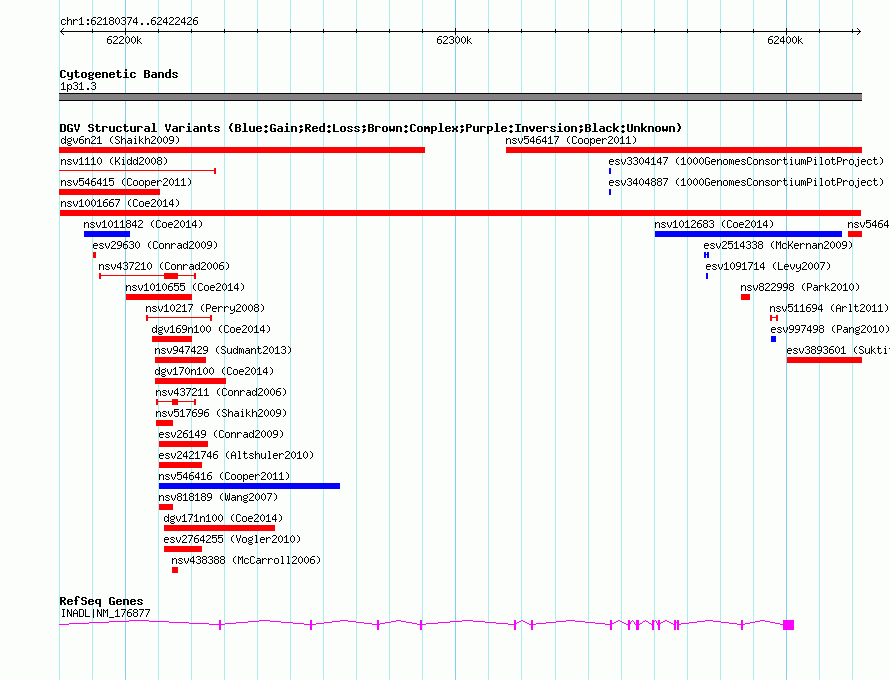Select esv2764255 (Vogler2010) label

[232, 539]
